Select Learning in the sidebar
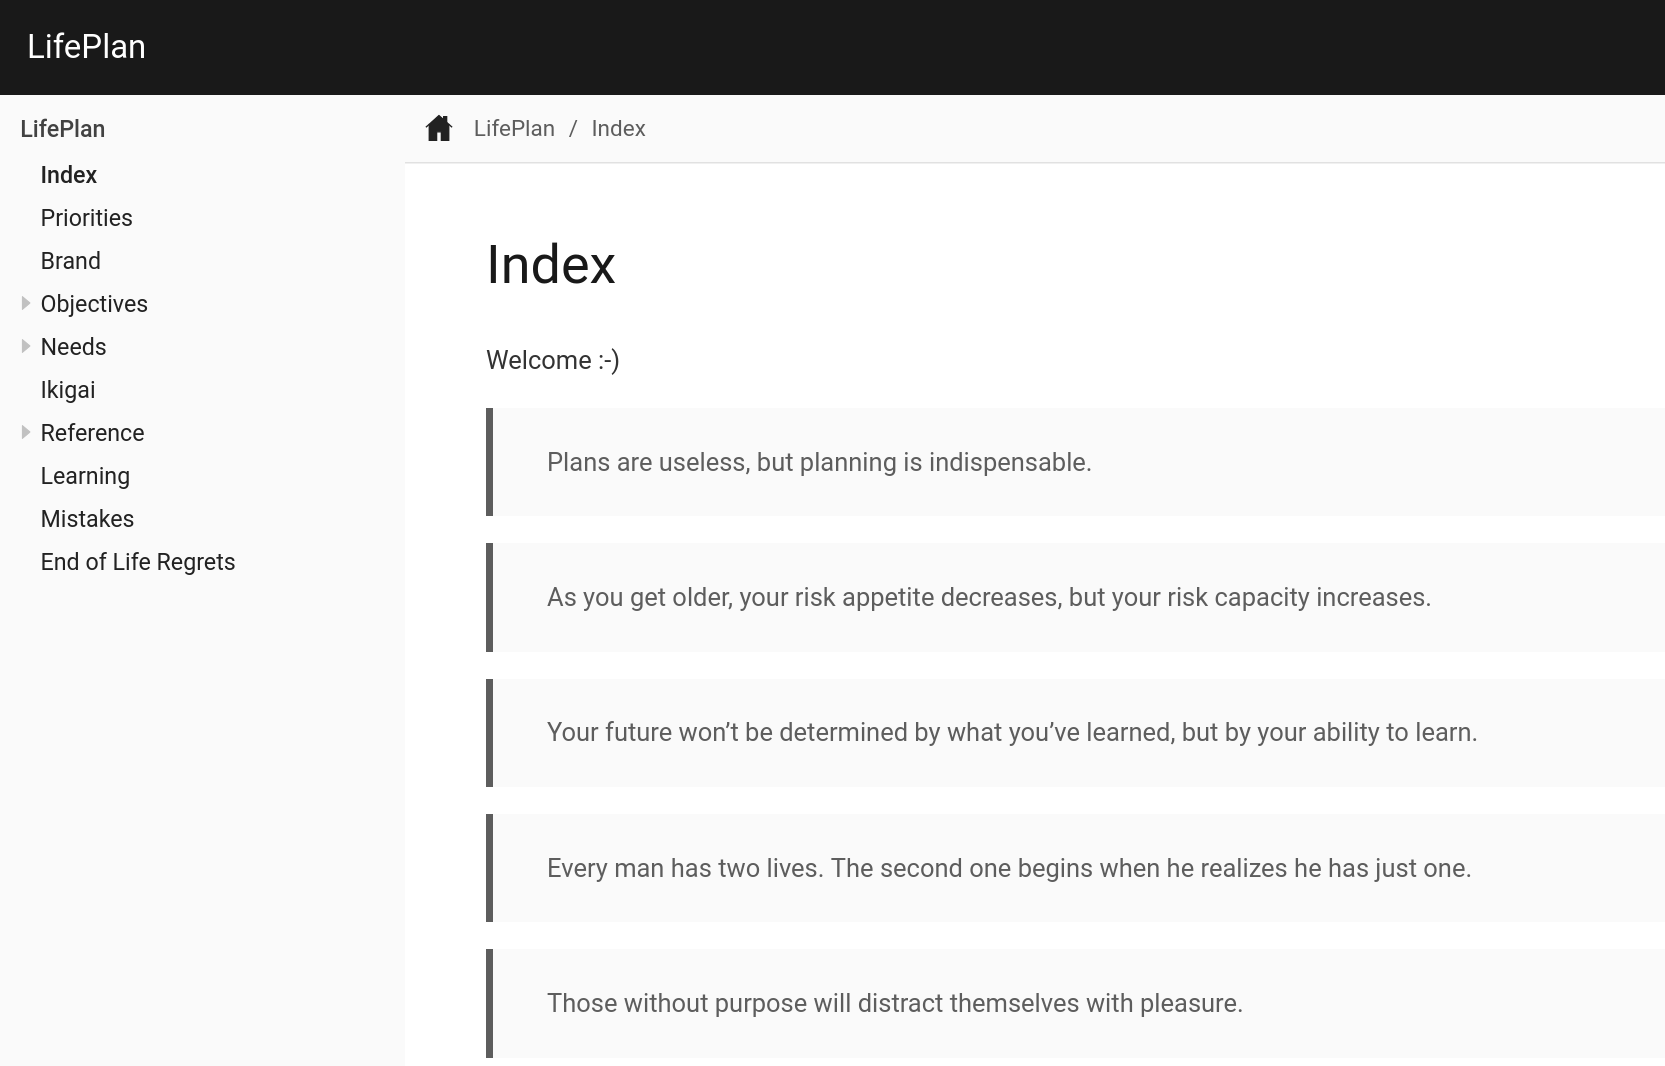This screenshot has width=1665, height=1066. click(x=85, y=476)
